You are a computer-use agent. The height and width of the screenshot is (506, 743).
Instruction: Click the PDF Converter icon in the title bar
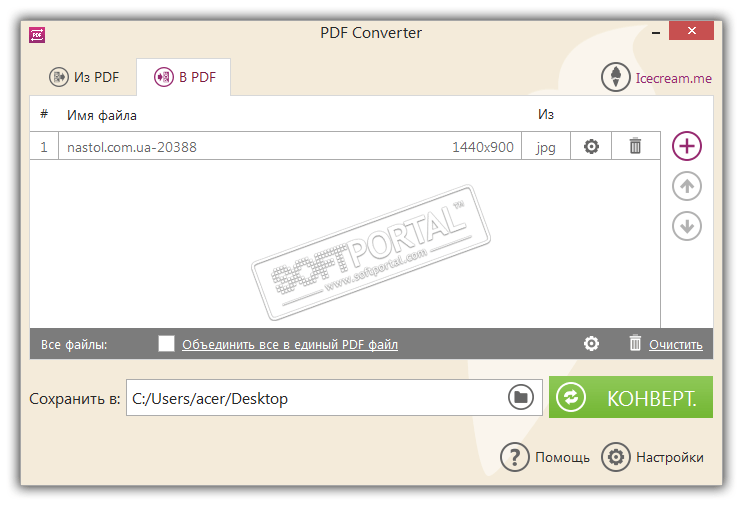click(37, 35)
